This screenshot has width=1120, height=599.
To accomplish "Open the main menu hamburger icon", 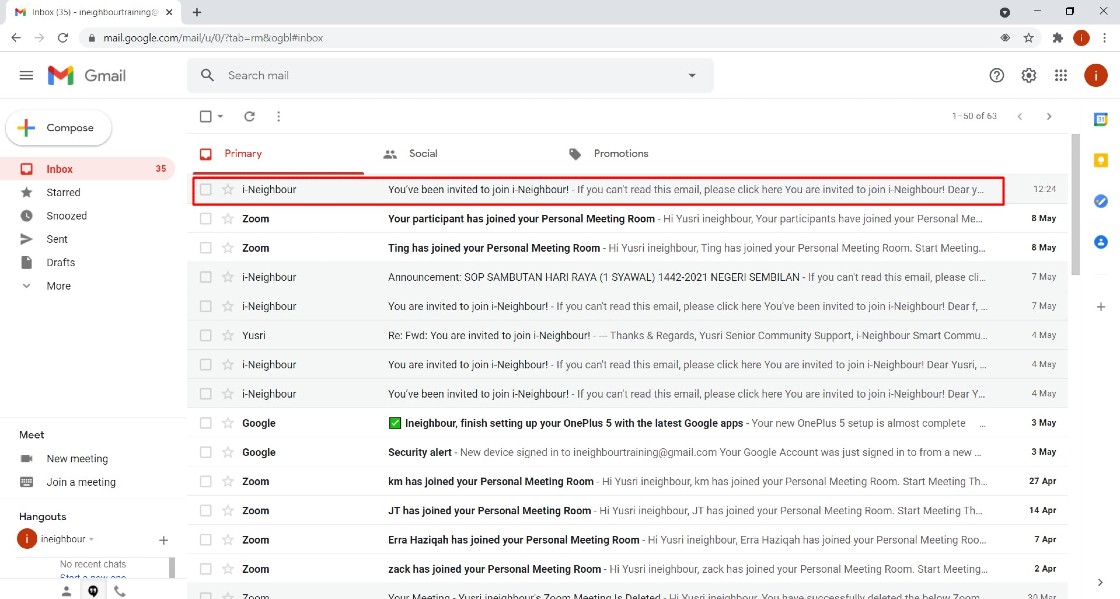I will point(26,75).
